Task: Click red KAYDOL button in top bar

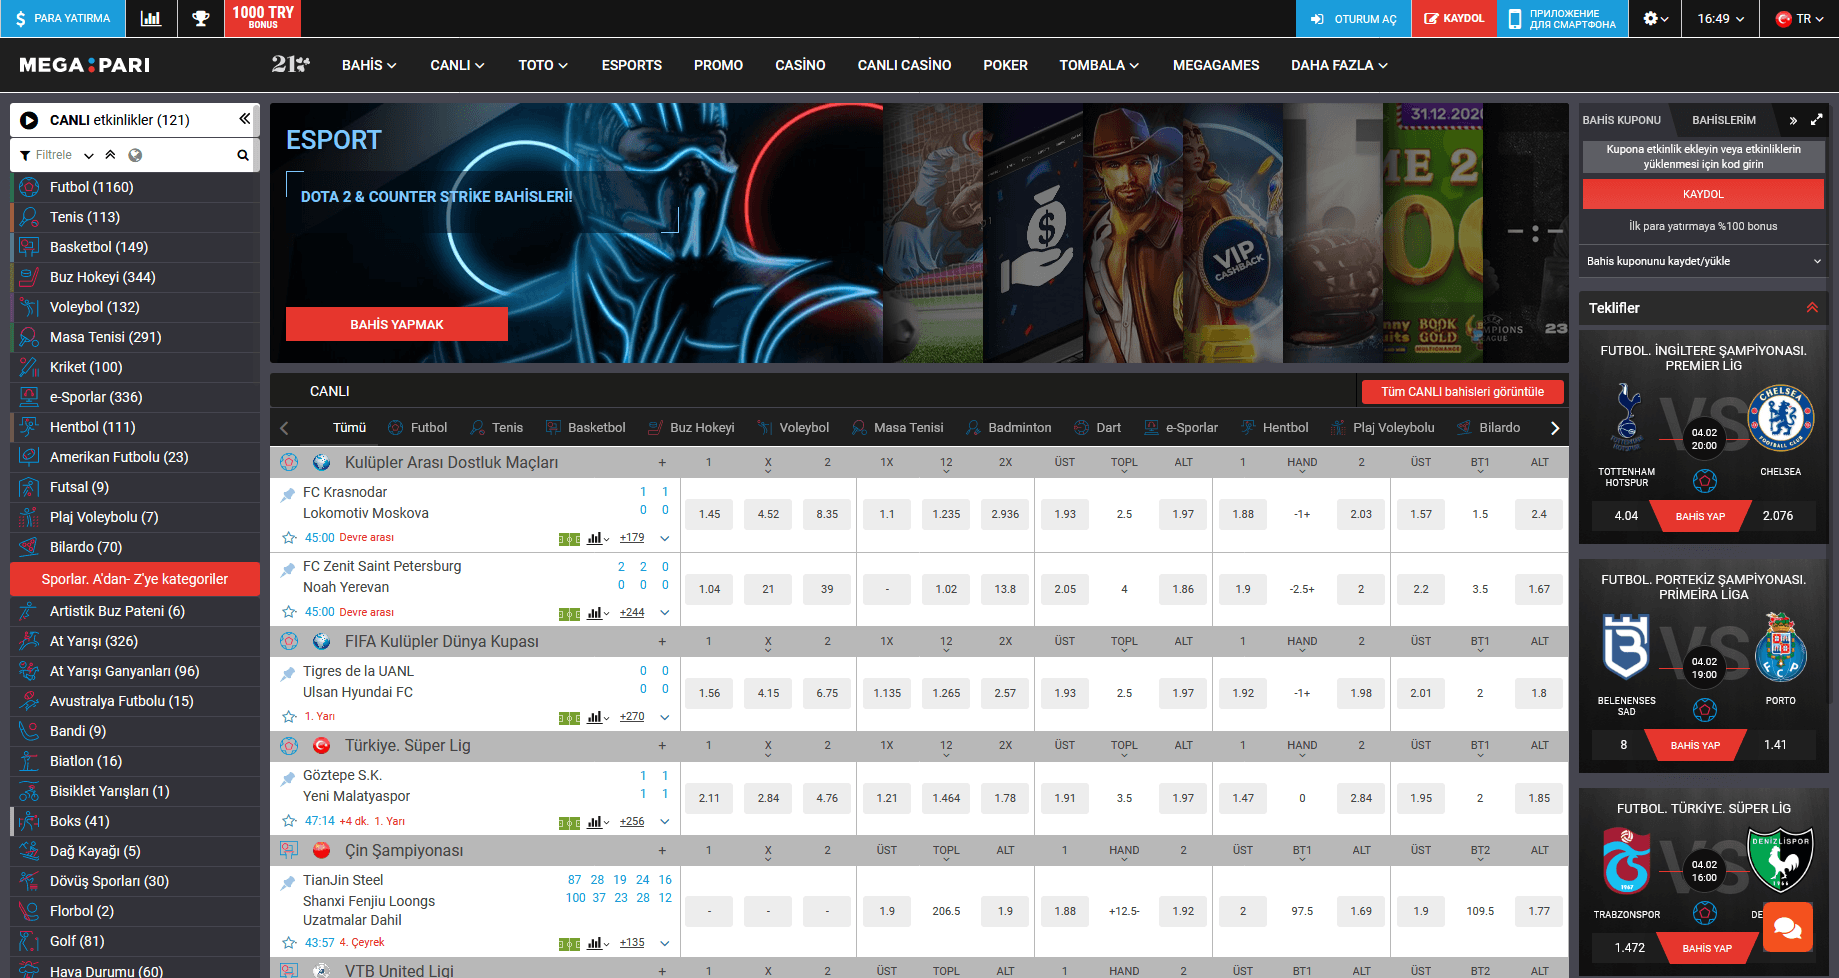Action: pyautogui.click(x=1454, y=18)
